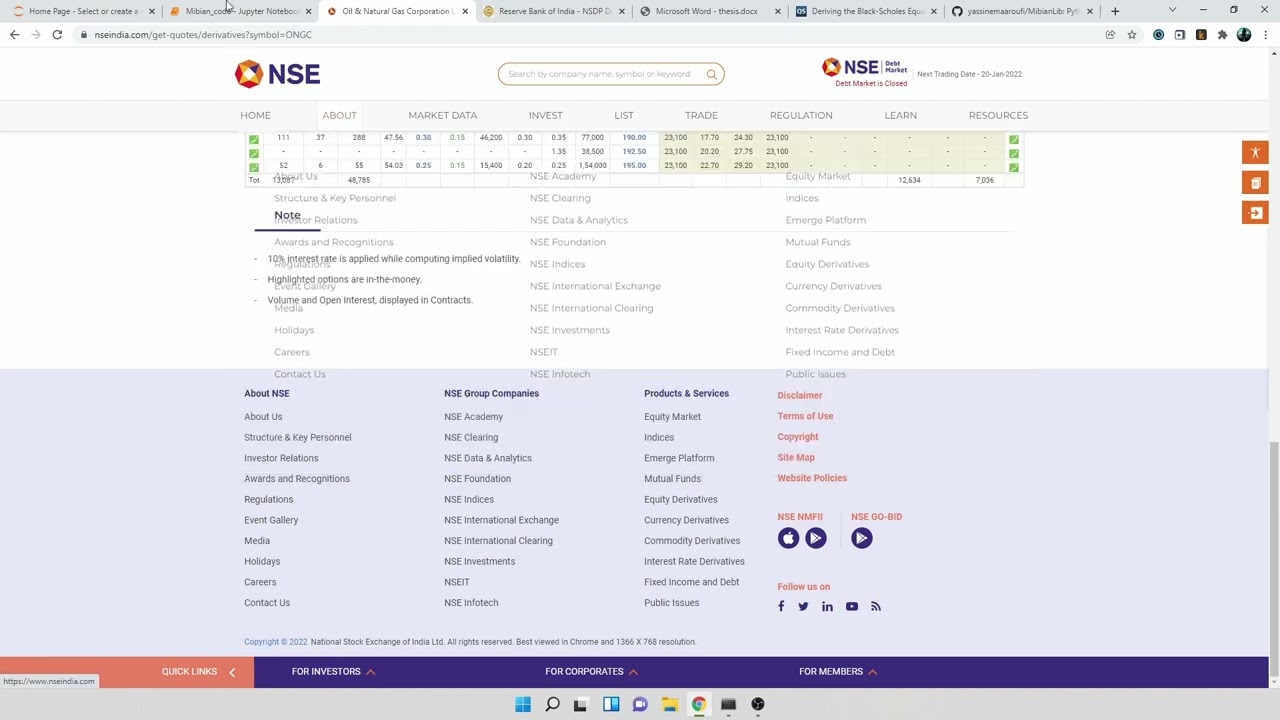Viewport: 1280px width, 720px height.
Task: Click the chart icon at the left of the 192.50 strike row
Action: pyautogui.click(x=254, y=153)
